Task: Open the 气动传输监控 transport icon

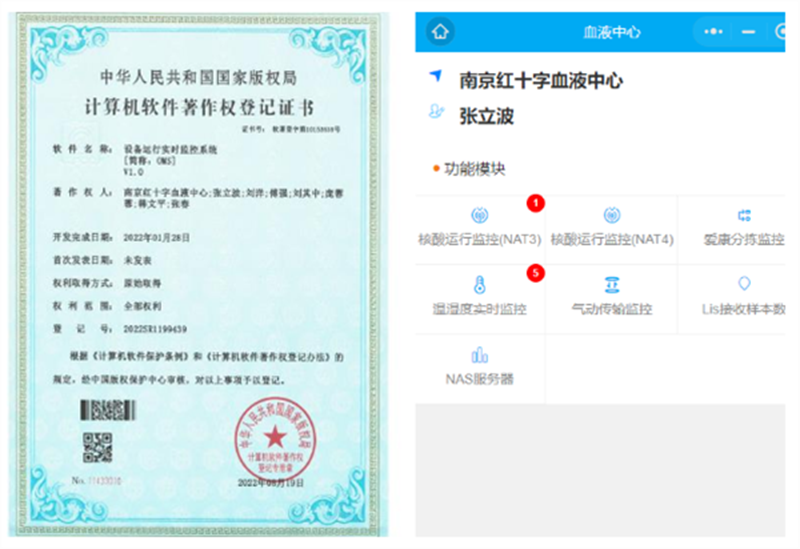Action: (x=612, y=285)
